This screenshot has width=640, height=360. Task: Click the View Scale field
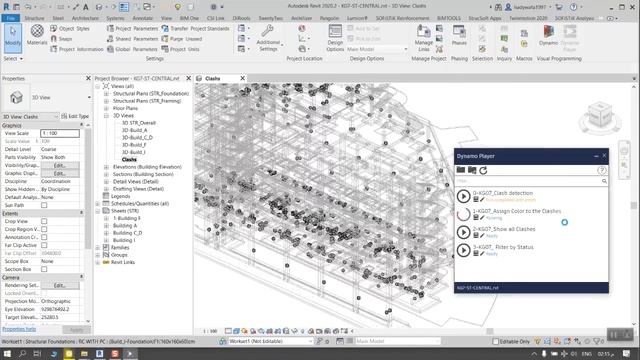coord(60,133)
